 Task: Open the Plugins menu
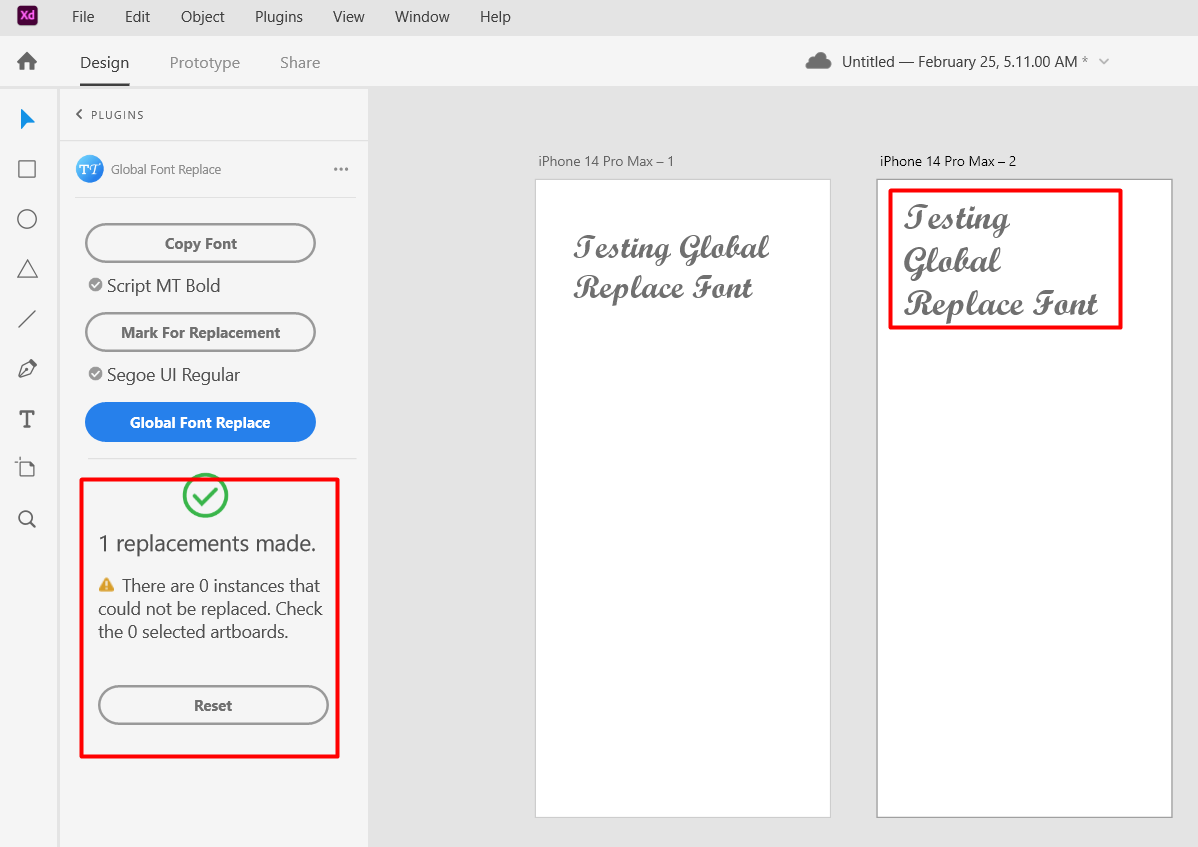pos(278,16)
